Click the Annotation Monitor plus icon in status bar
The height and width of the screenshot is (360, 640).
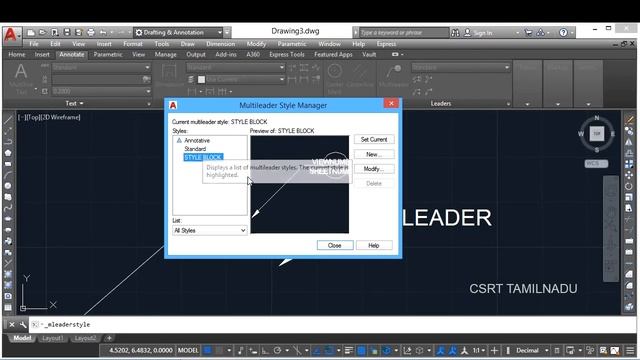pos(494,350)
